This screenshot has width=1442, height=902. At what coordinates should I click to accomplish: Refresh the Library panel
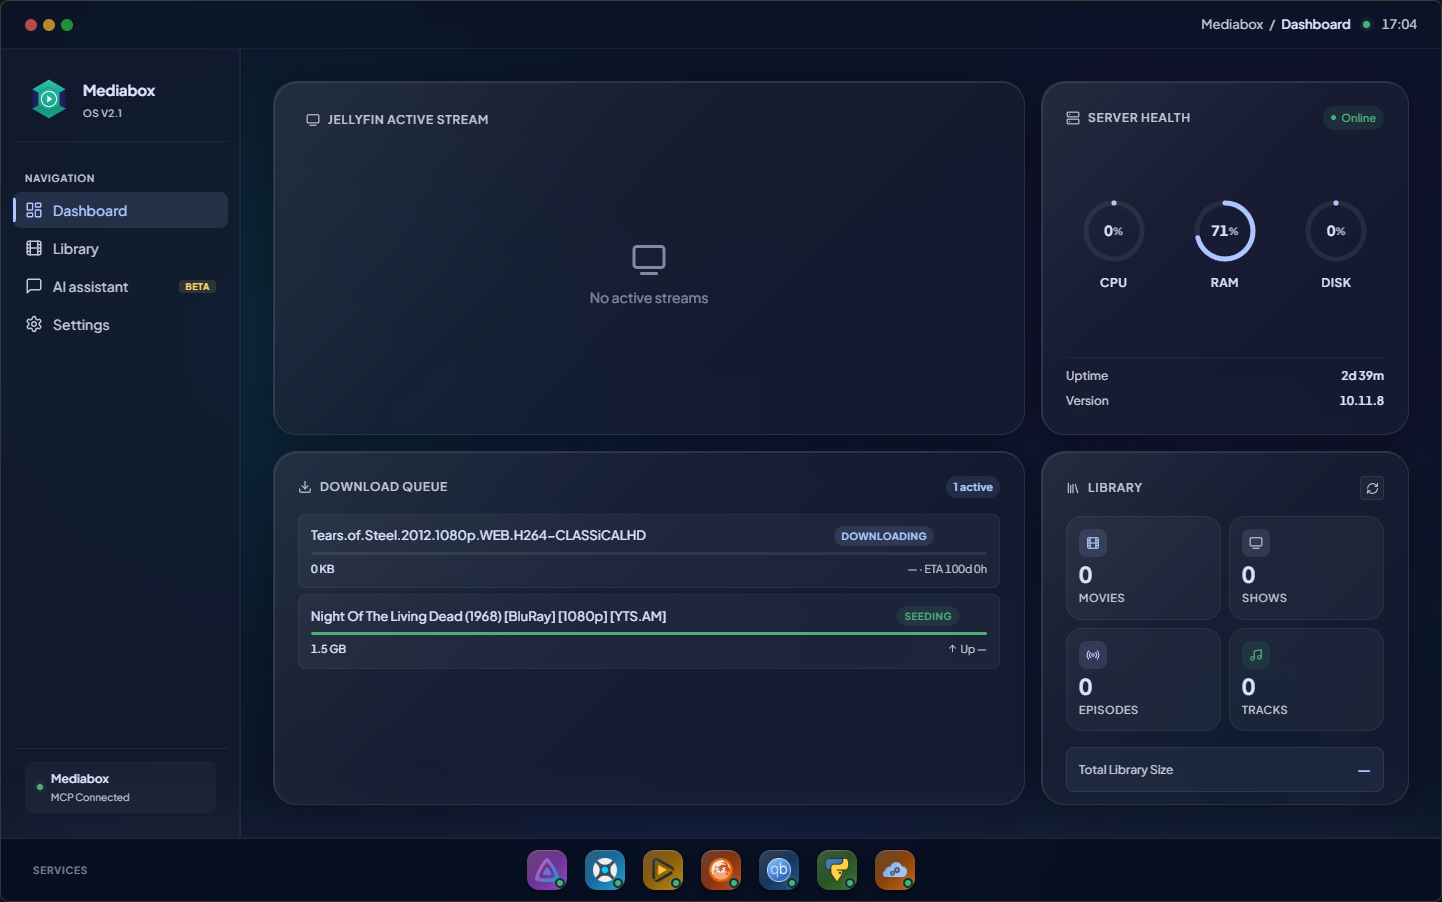[1372, 488]
